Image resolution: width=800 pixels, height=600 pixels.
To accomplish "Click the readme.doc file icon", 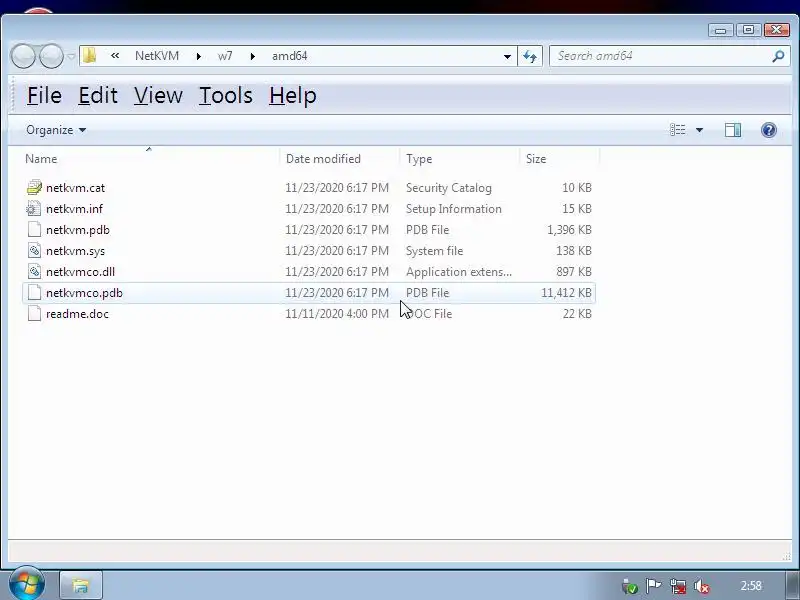I will tap(34, 313).
